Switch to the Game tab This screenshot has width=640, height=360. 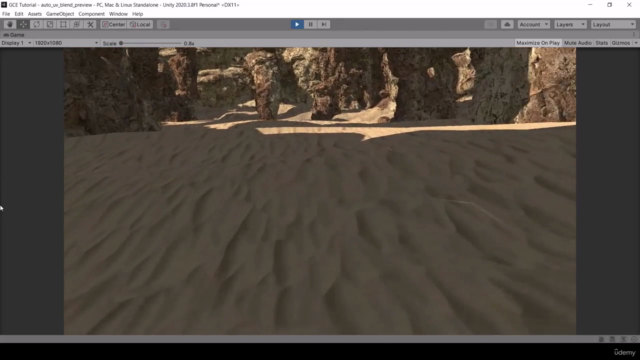(14, 35)
